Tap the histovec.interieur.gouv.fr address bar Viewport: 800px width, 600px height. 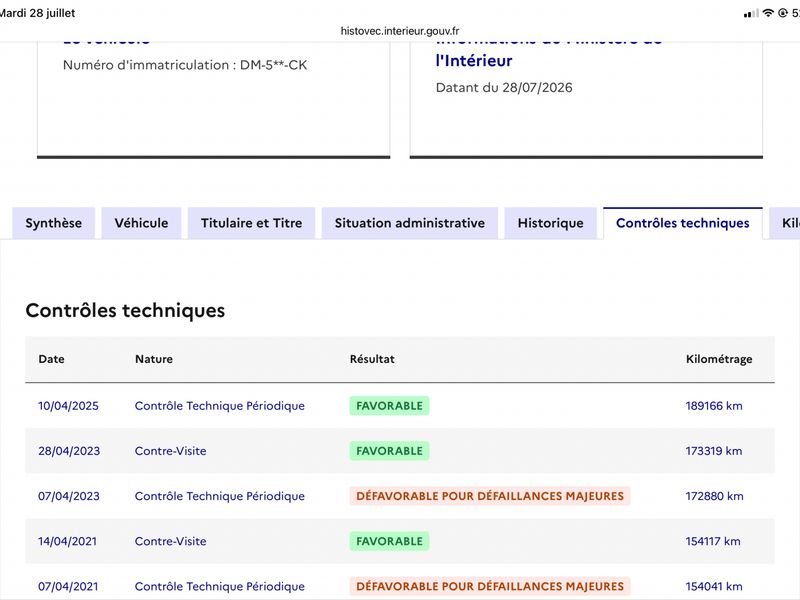400,31
